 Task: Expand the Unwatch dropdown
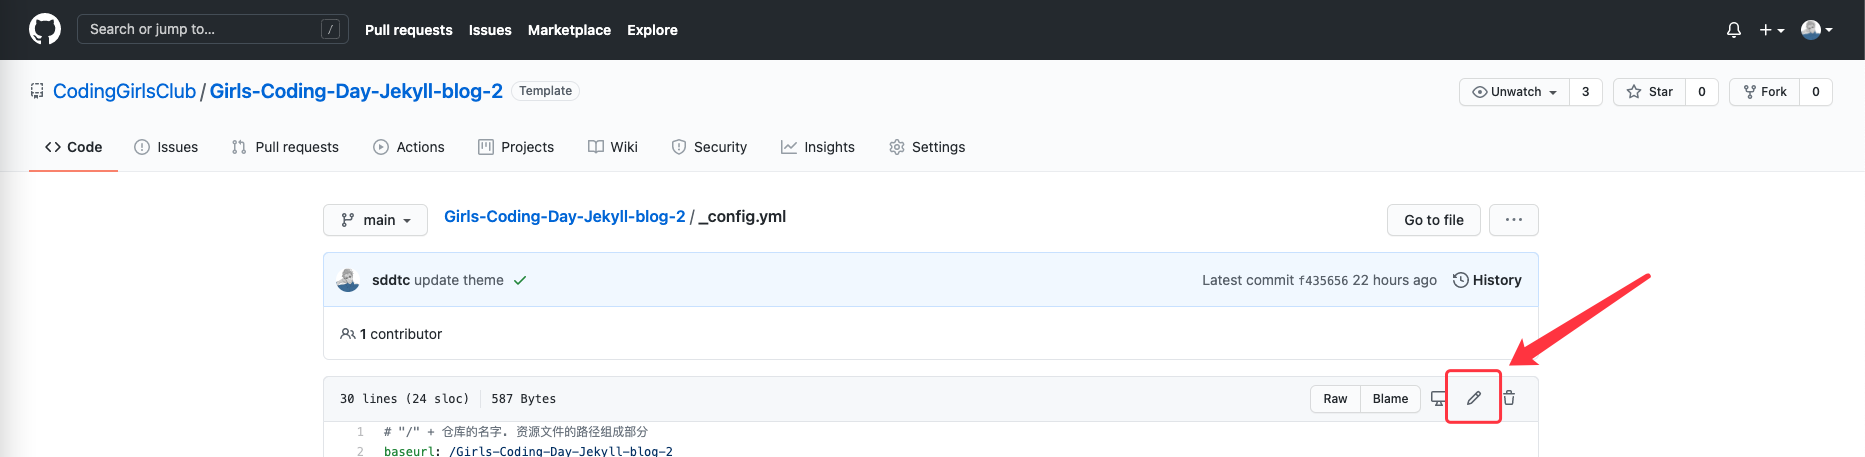[1514, 92]
